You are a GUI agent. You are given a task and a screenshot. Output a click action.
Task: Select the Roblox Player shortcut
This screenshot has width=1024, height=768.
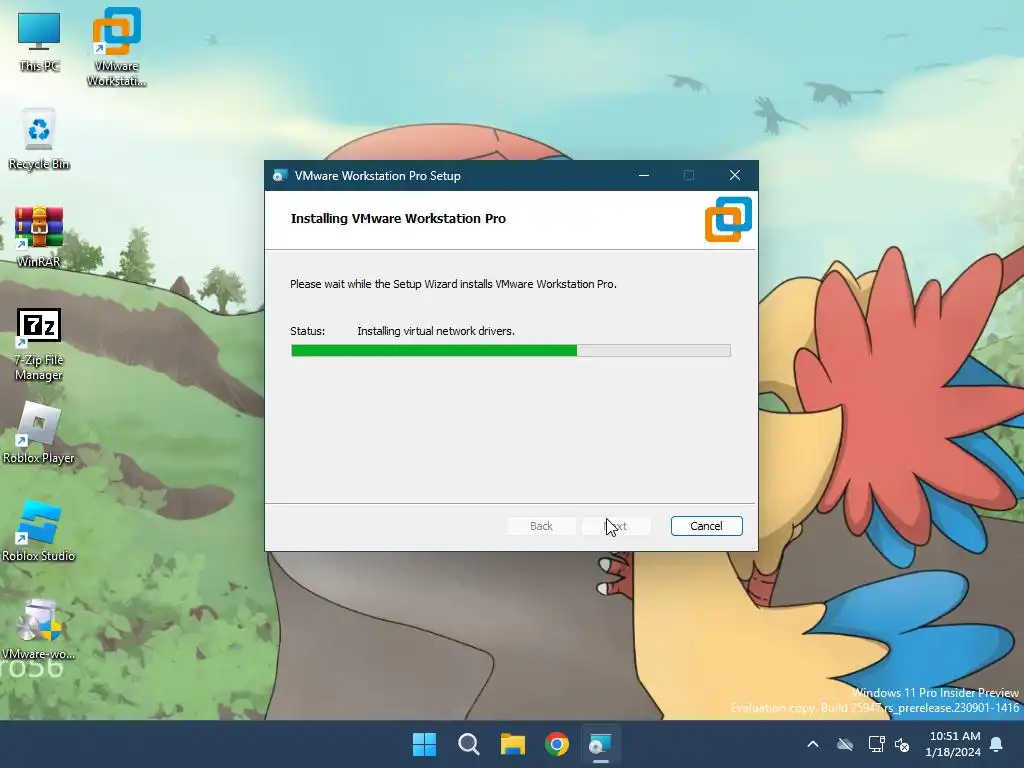(x=39, y=433)
